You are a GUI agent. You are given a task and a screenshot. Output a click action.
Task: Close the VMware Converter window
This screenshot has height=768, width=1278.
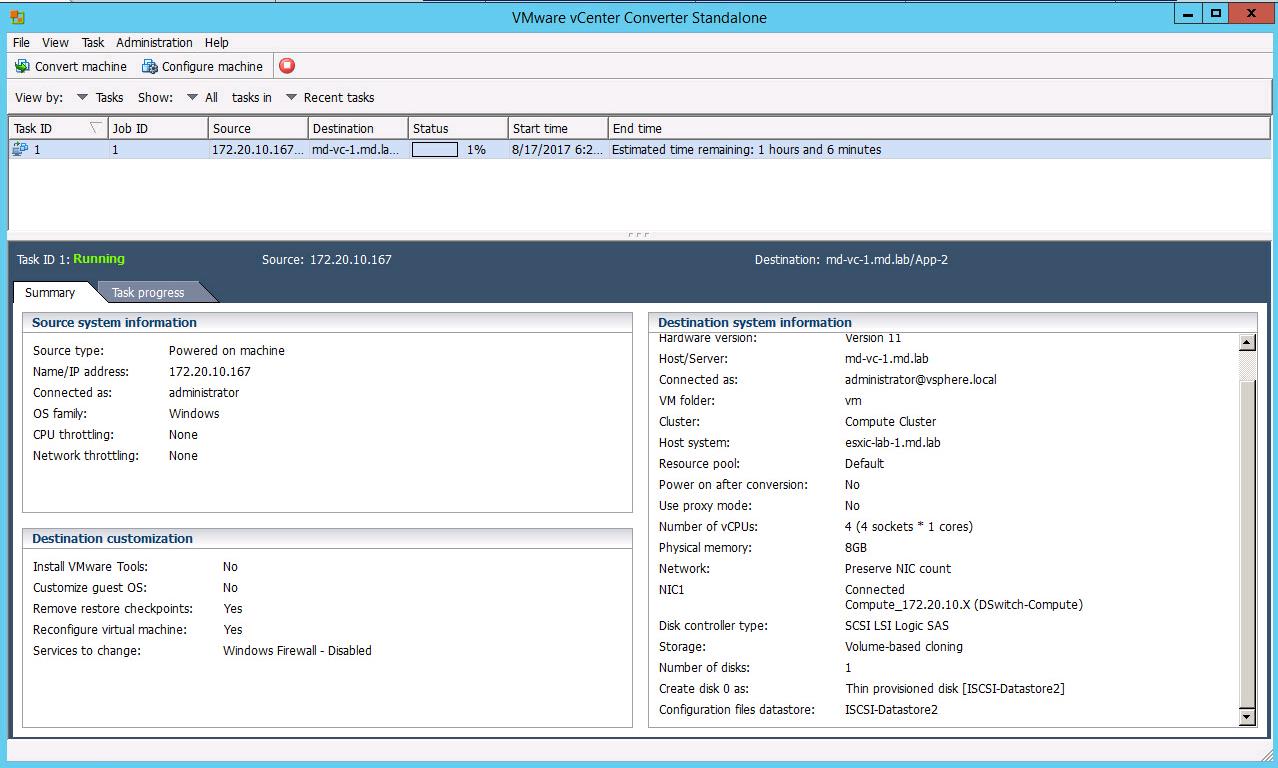click(1252, 13)
